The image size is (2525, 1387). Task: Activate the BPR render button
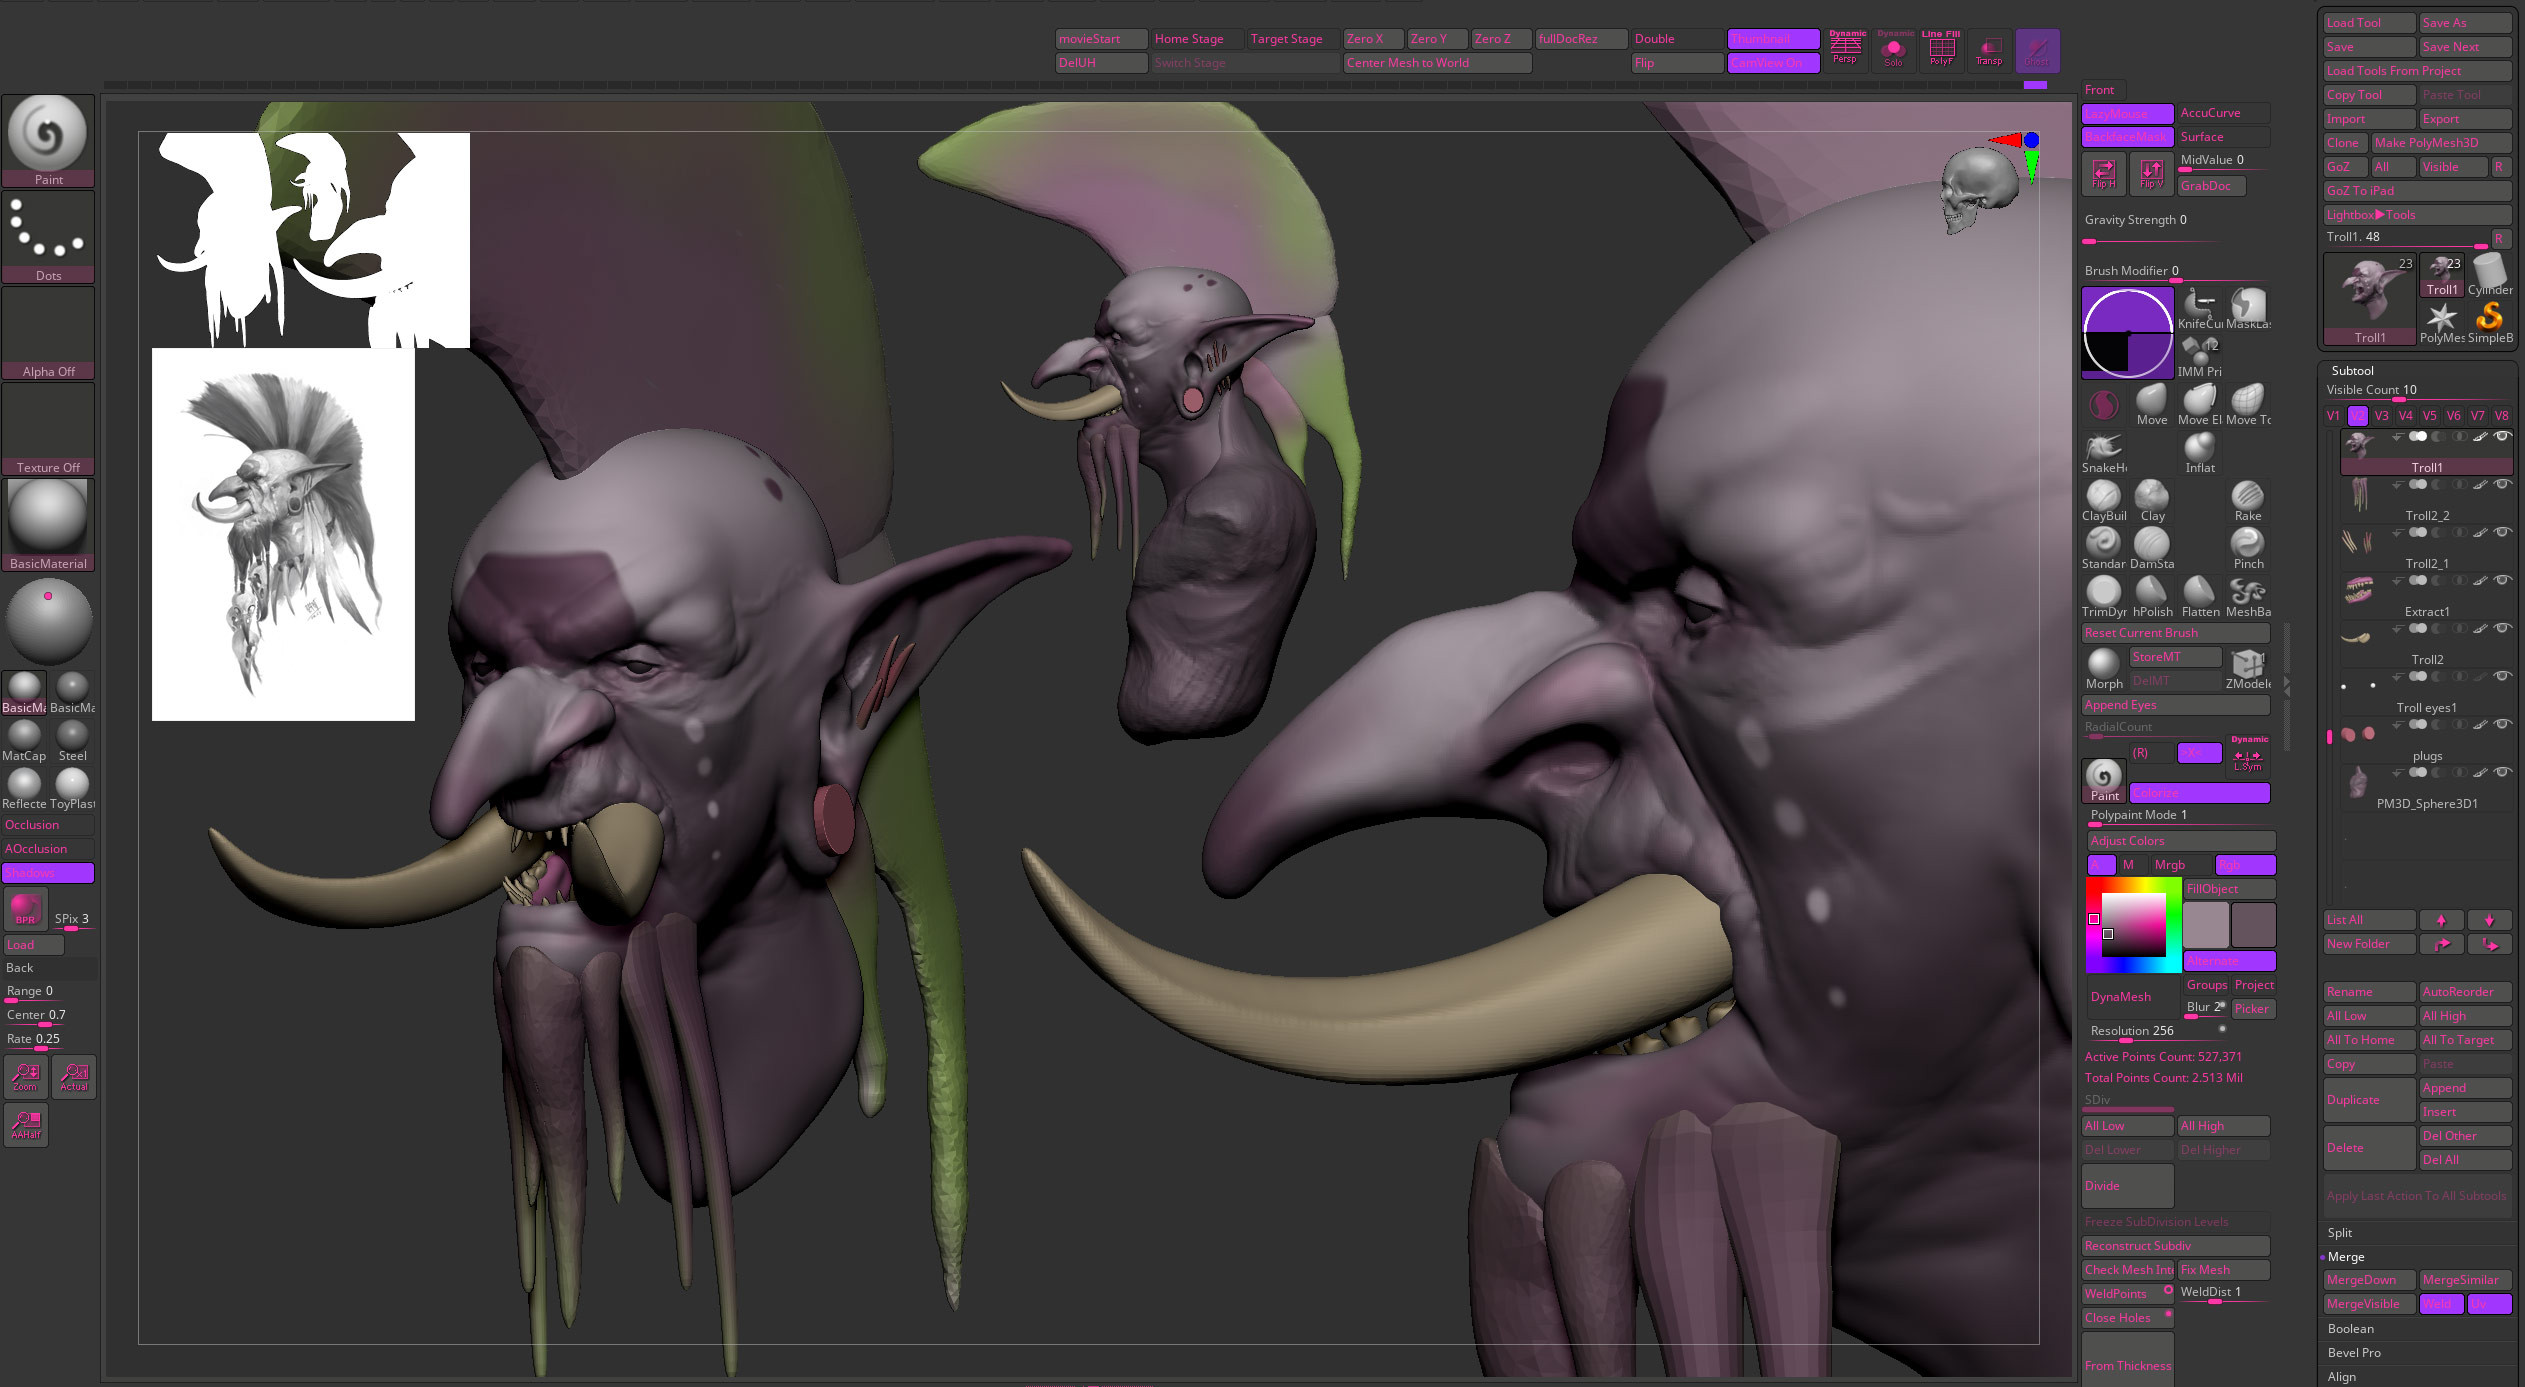point(25,909)
